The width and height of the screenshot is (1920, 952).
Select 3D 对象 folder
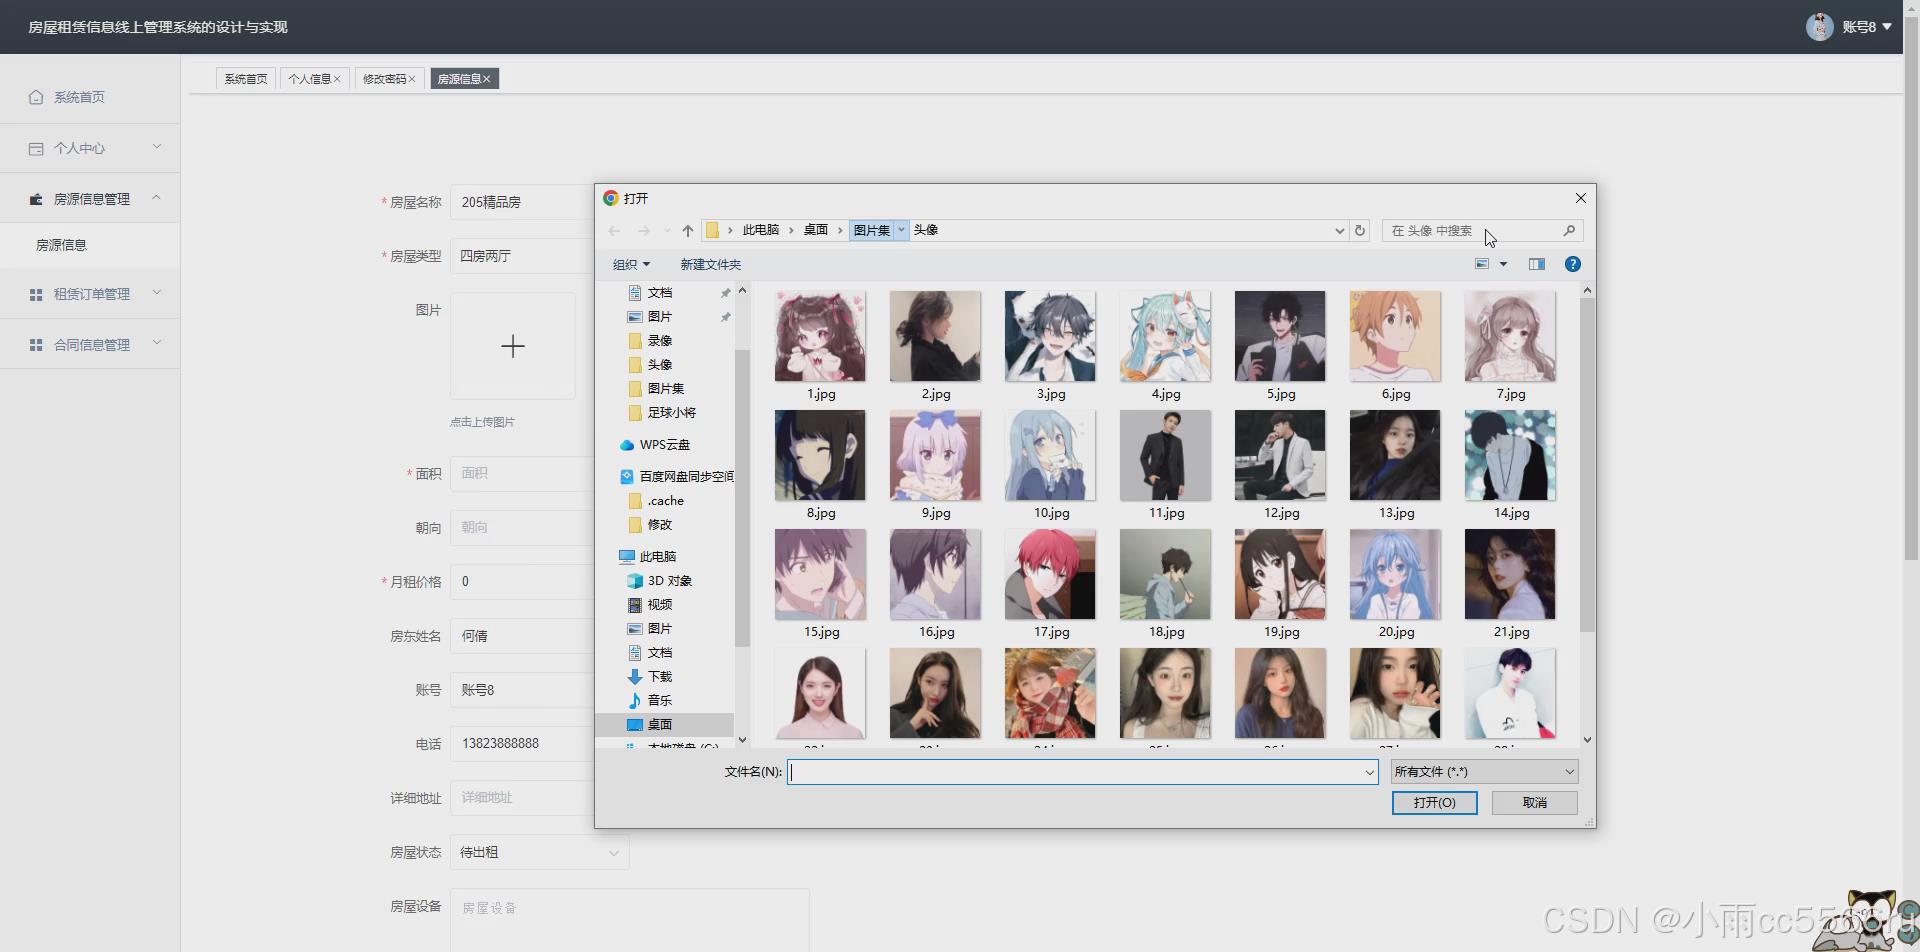(x=659, y=581)
